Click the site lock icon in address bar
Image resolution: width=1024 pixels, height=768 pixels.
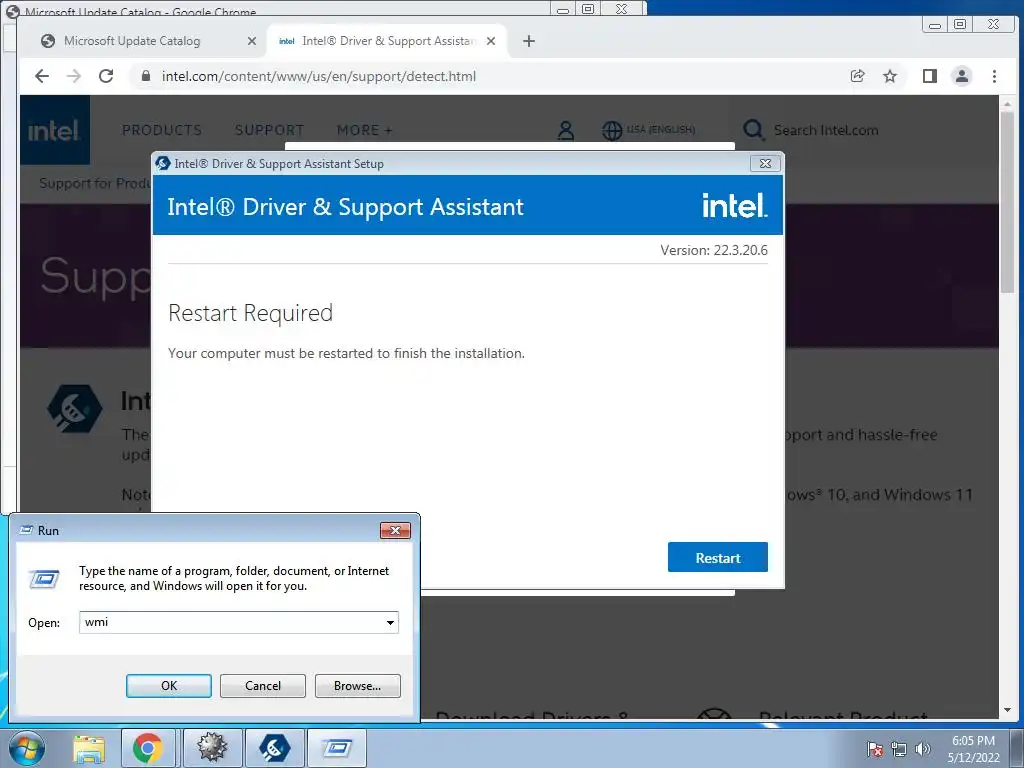tap(146, 76)
